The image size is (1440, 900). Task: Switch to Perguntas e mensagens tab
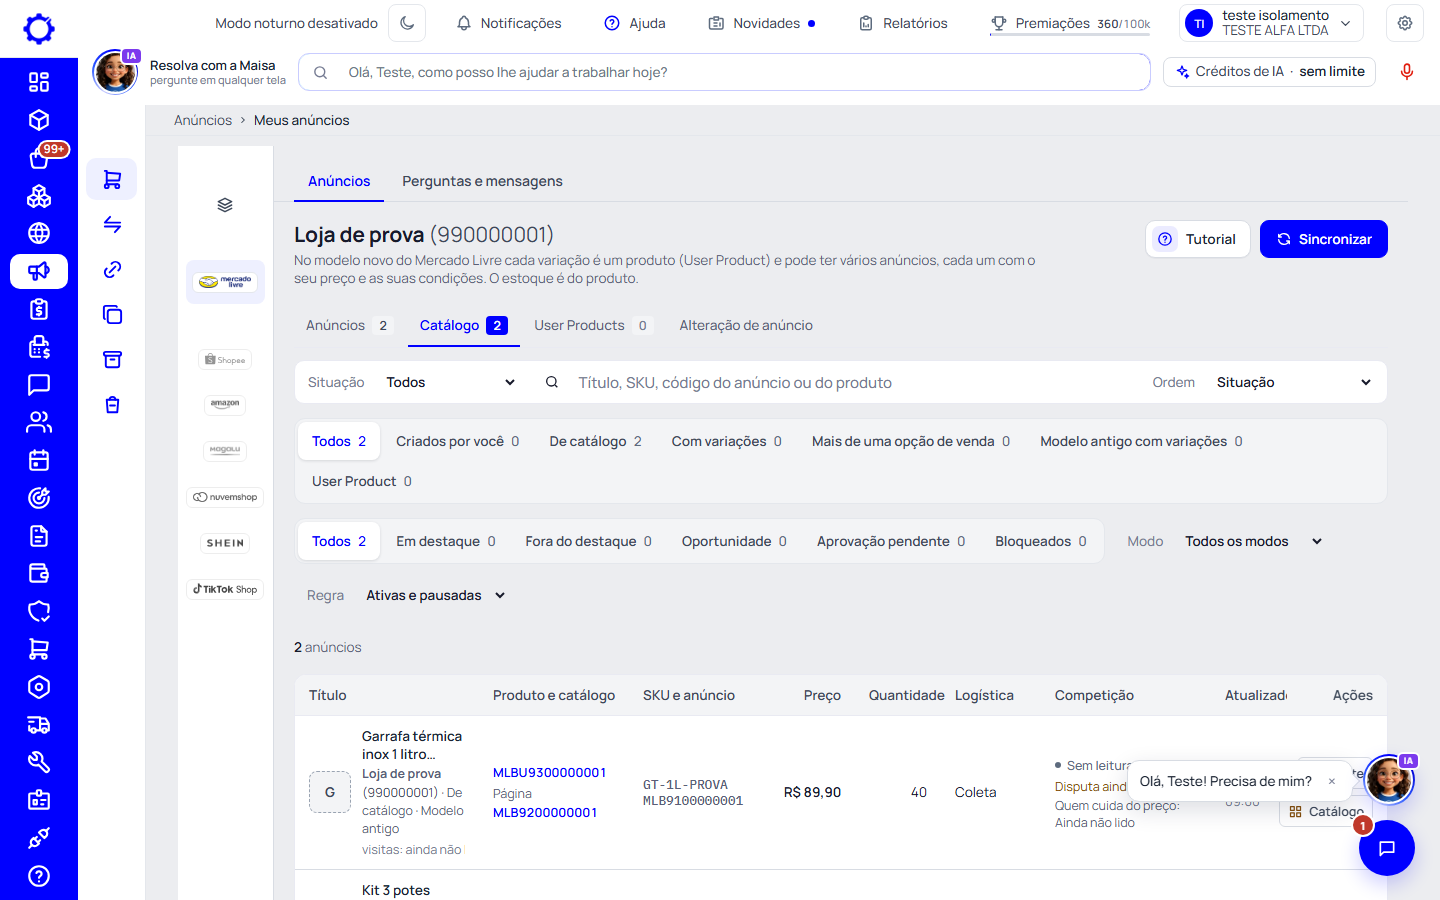(x=482, y=181)
